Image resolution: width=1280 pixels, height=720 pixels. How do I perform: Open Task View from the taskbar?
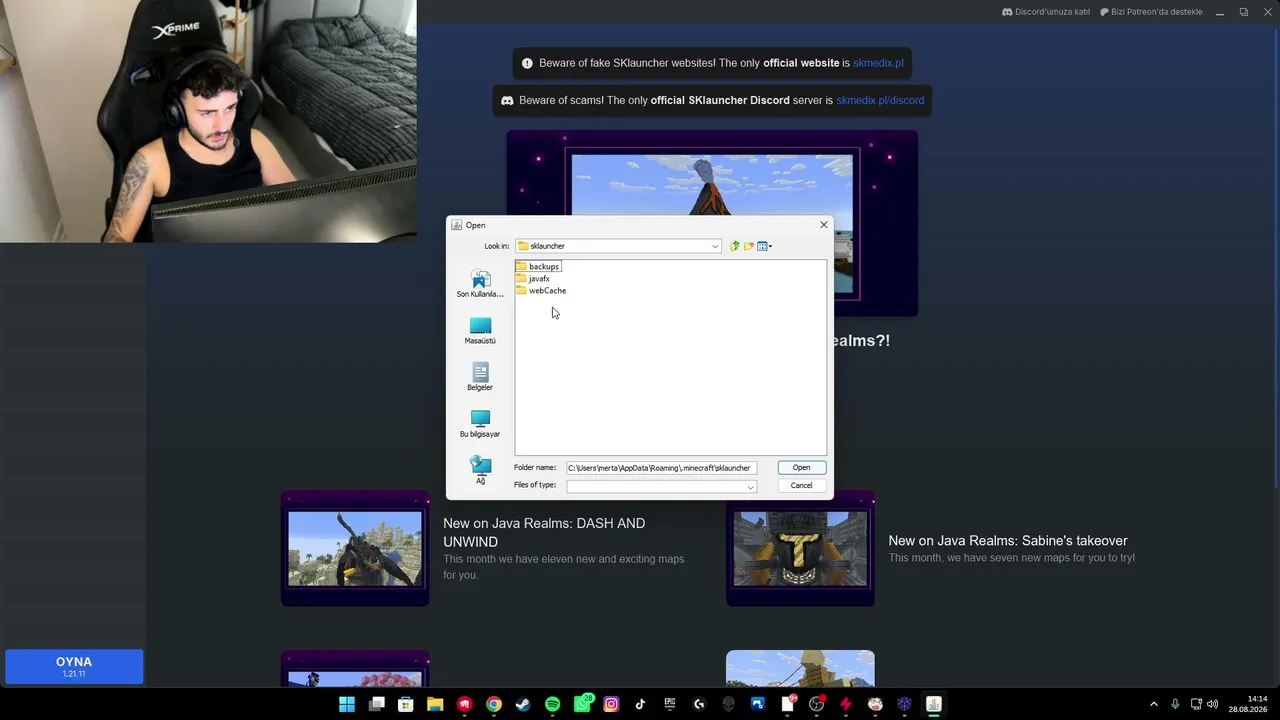(x=377, y=704)
